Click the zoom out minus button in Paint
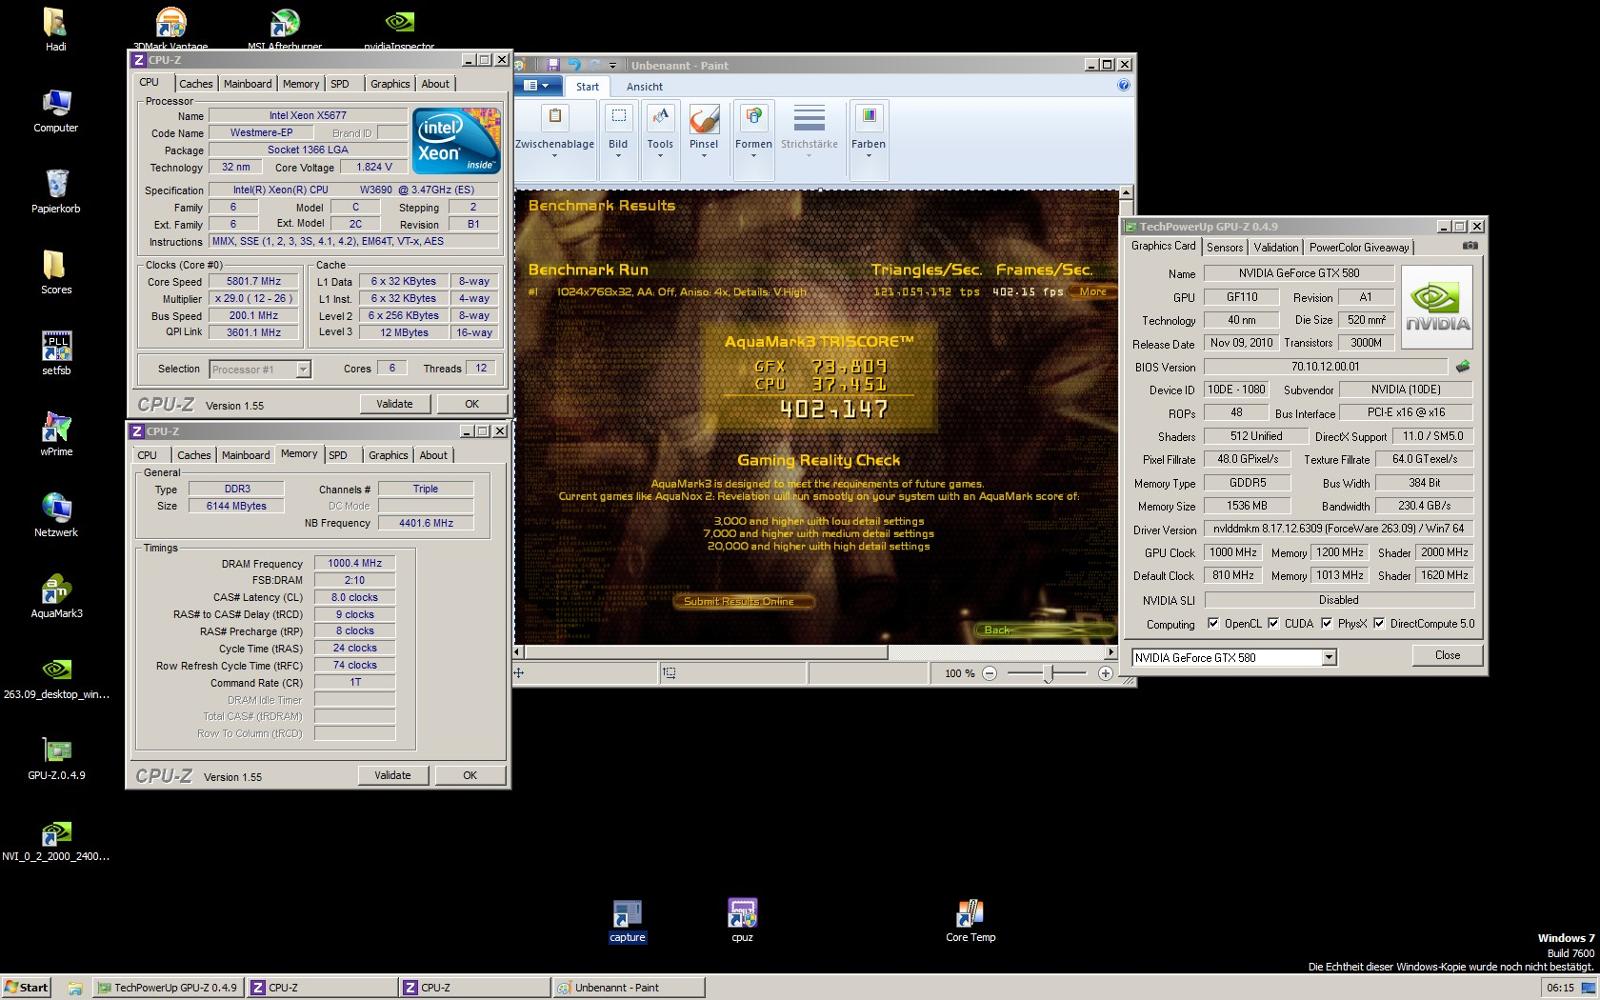The height and width of the screenshot is (1000, 1600). (989, 673)
